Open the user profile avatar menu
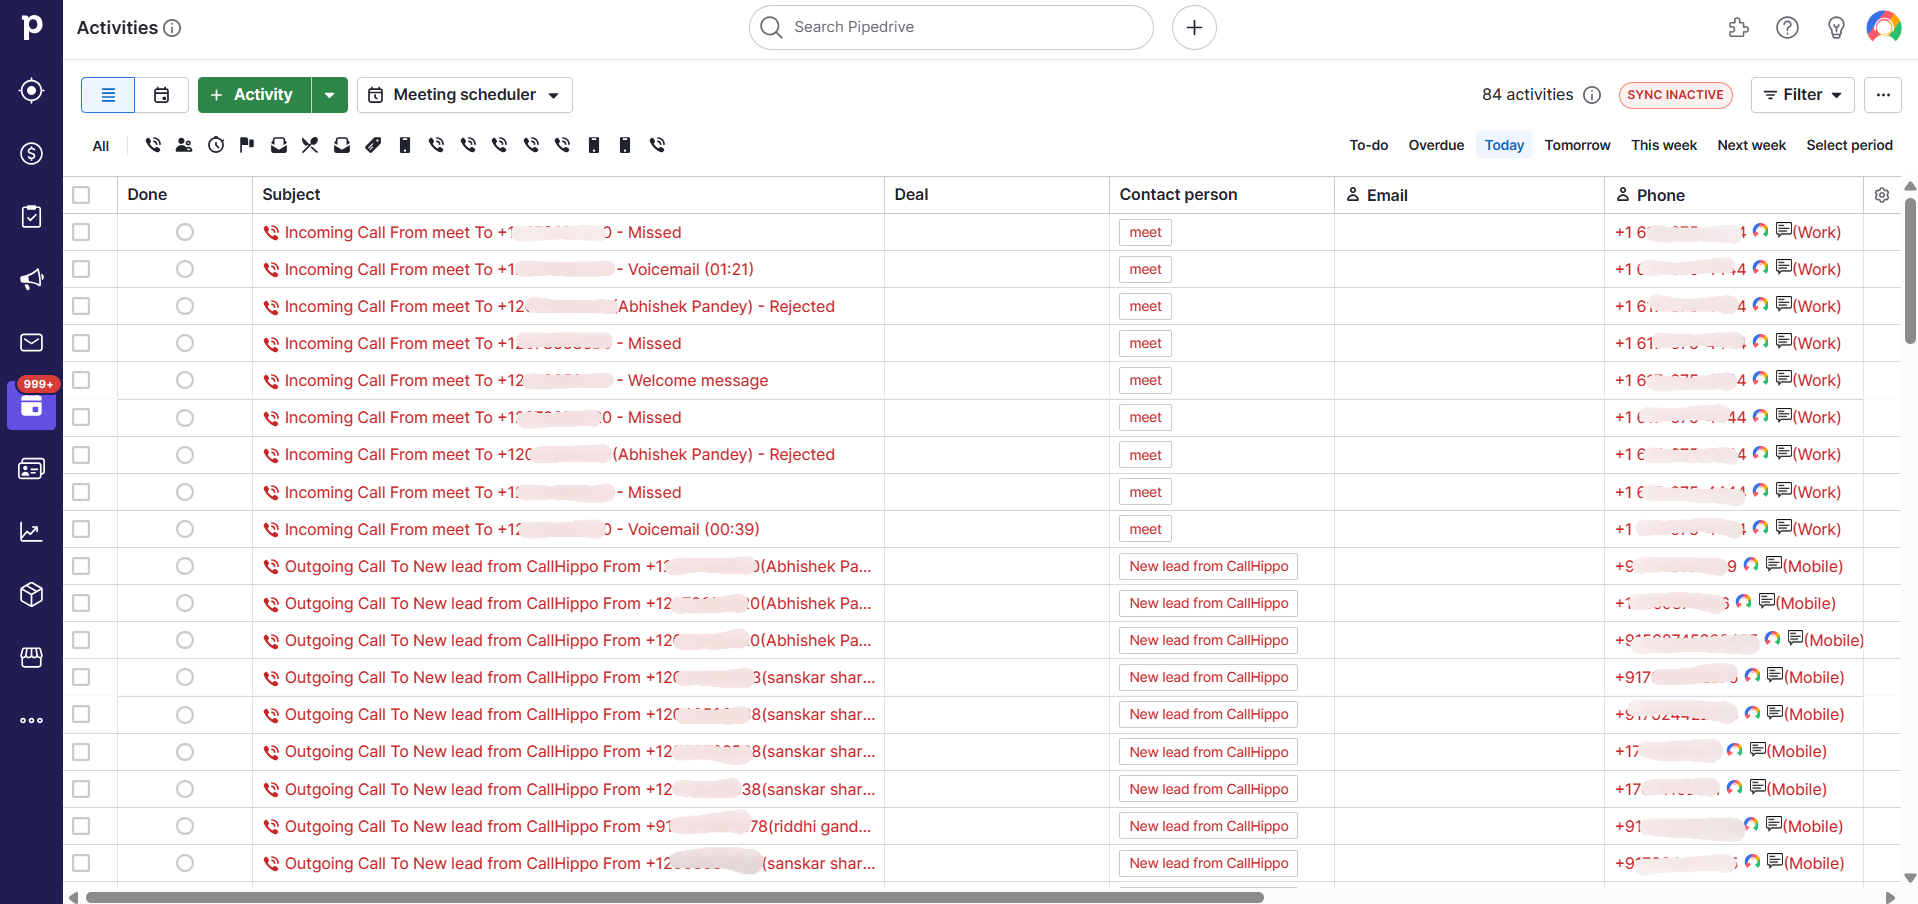Image resolution: width=1918 pixels, height=904 pixels. pyautogui.click(x=1884, y=27)
